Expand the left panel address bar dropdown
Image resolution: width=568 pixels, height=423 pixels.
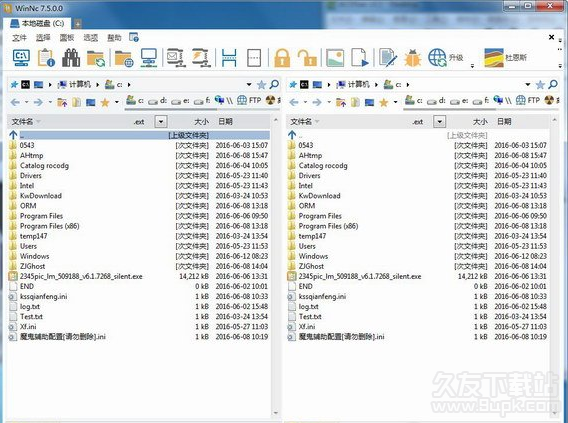pos(249,84)
